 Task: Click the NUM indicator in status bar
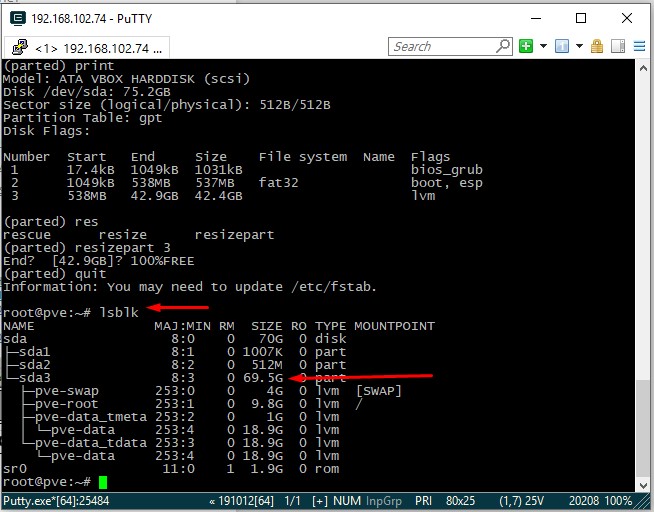point(347,501)
